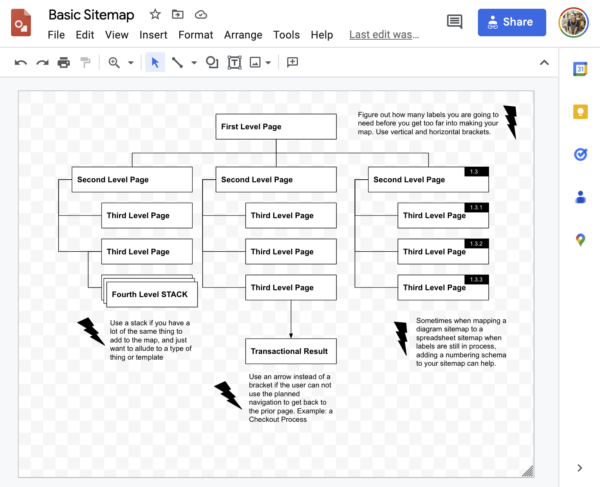Click the 'Use a stack if you have' note

click(x=150, y=340)
